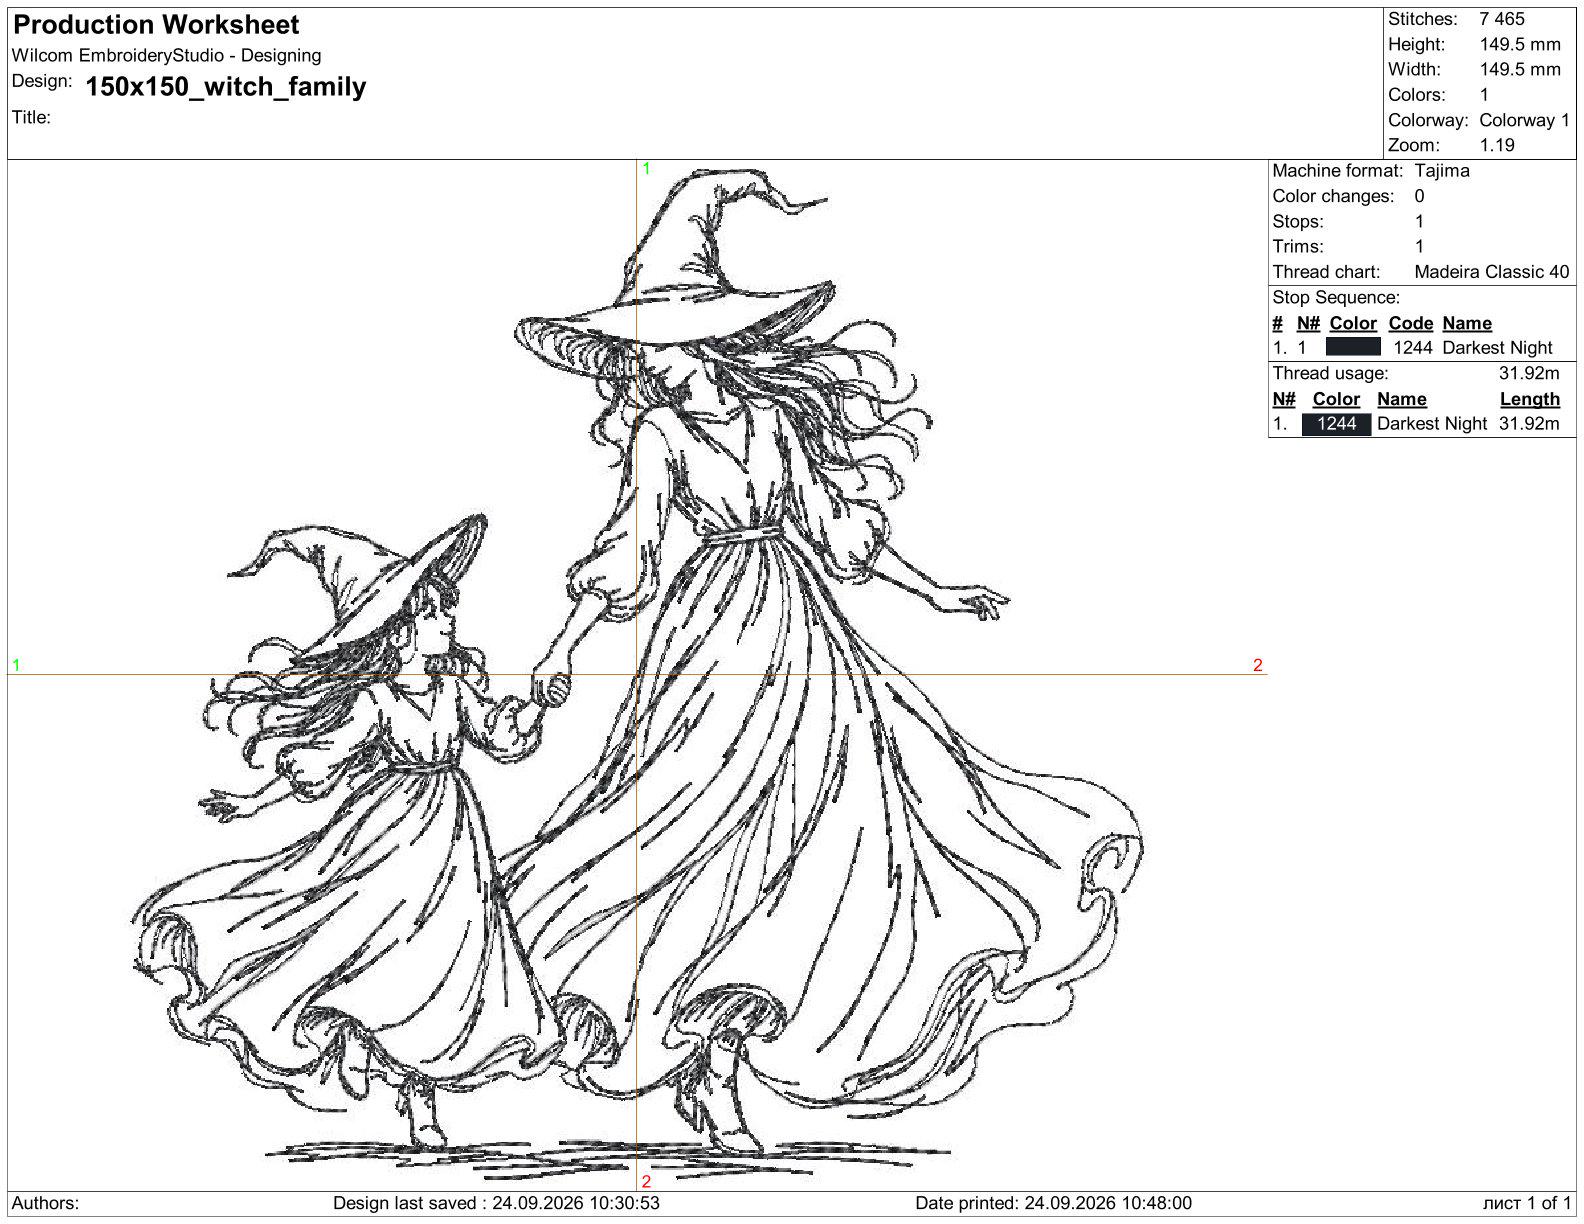Click the stitches value 7 465
1584x1224 pixels.
click(x=1502, y=19)
